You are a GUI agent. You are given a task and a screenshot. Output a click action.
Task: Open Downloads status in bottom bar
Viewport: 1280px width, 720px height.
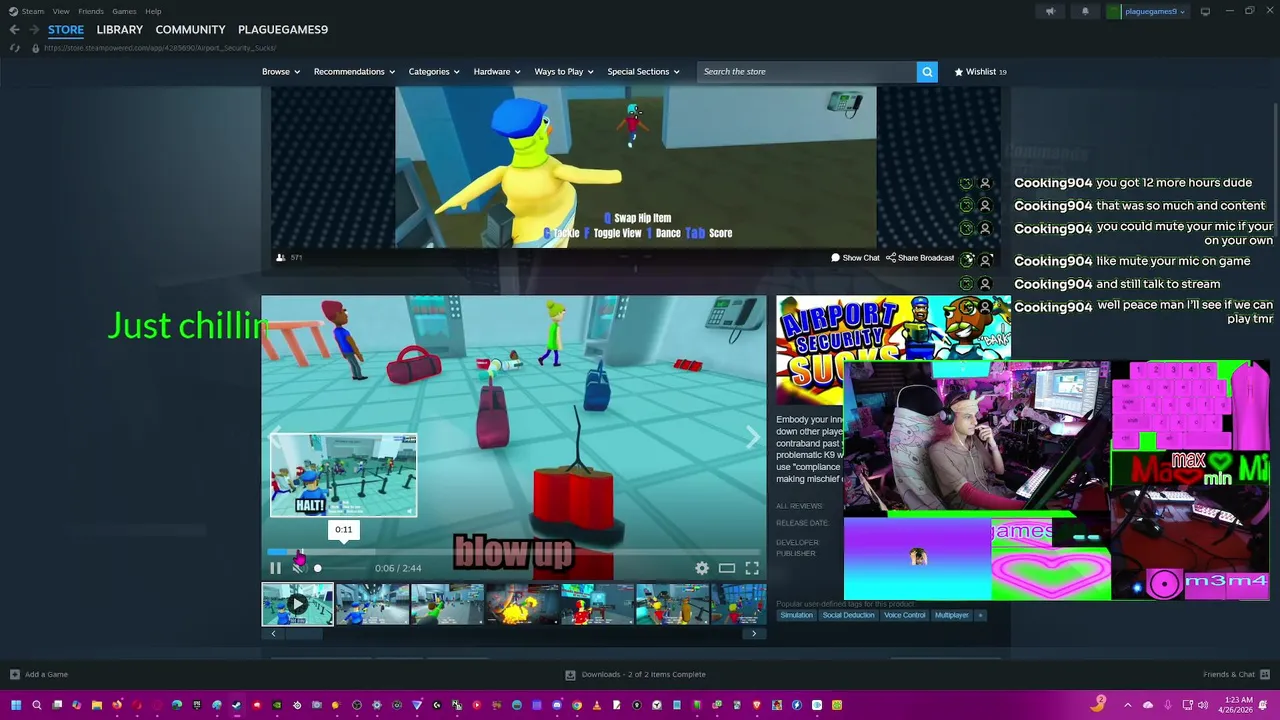pyautogui.click(x=635, y=674)
